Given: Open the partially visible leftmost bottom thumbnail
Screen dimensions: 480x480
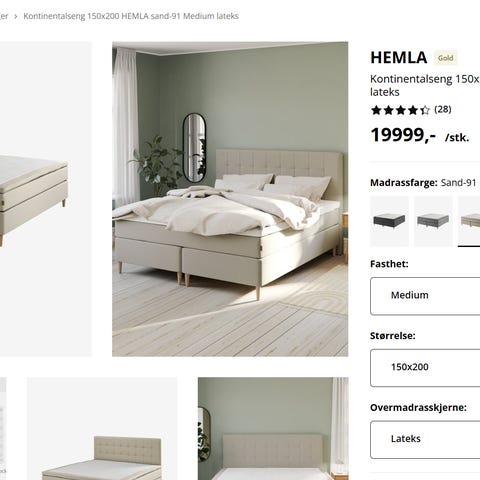Looking at the screenshot, I should [3, 429].
